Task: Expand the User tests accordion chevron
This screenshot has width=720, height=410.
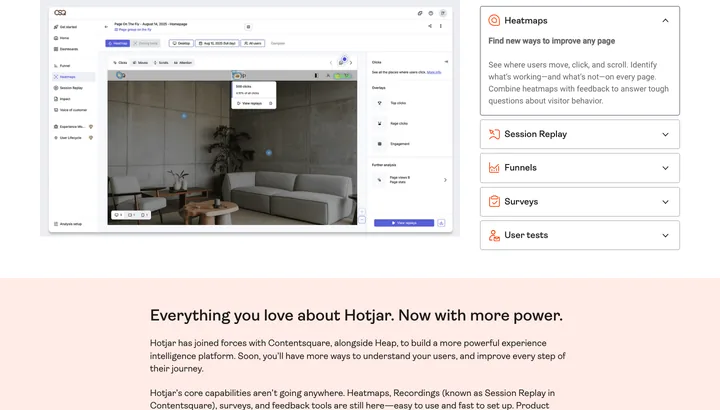Action: [665, 236]
